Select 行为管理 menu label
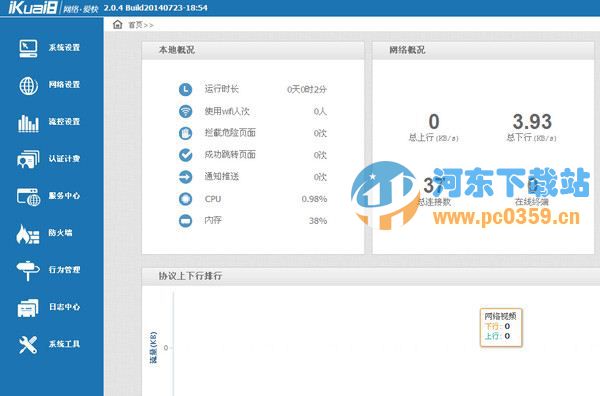The image size is (600, 396). coord(64,270)
